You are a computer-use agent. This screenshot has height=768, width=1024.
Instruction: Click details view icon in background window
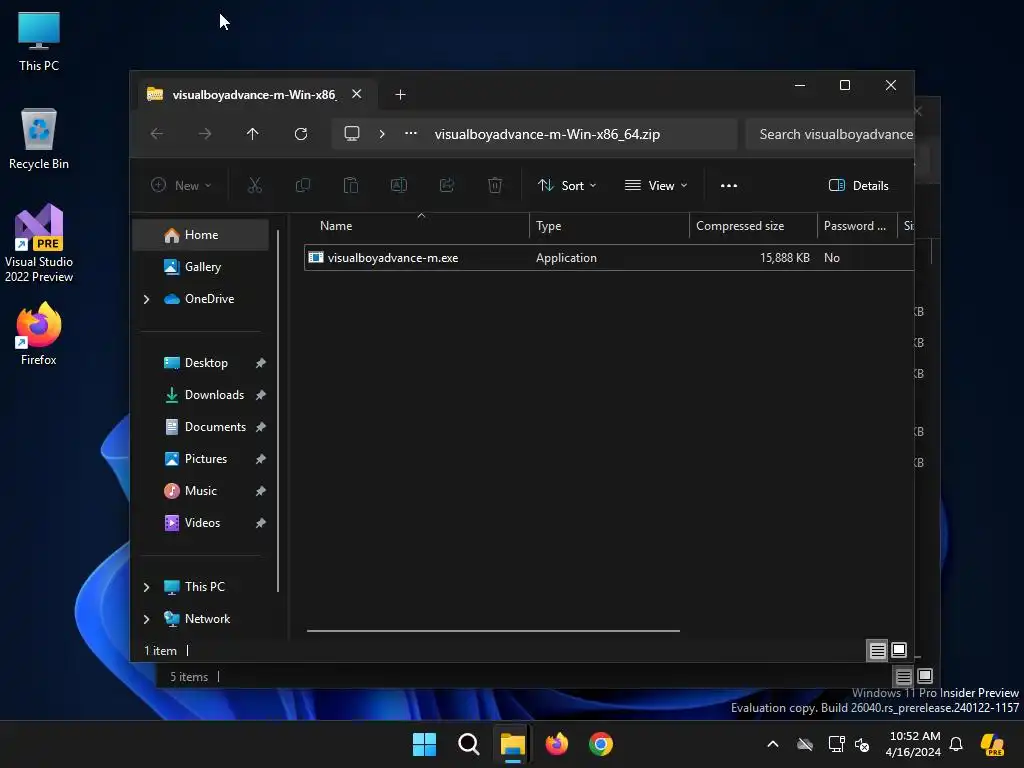(x=904, y=677)
